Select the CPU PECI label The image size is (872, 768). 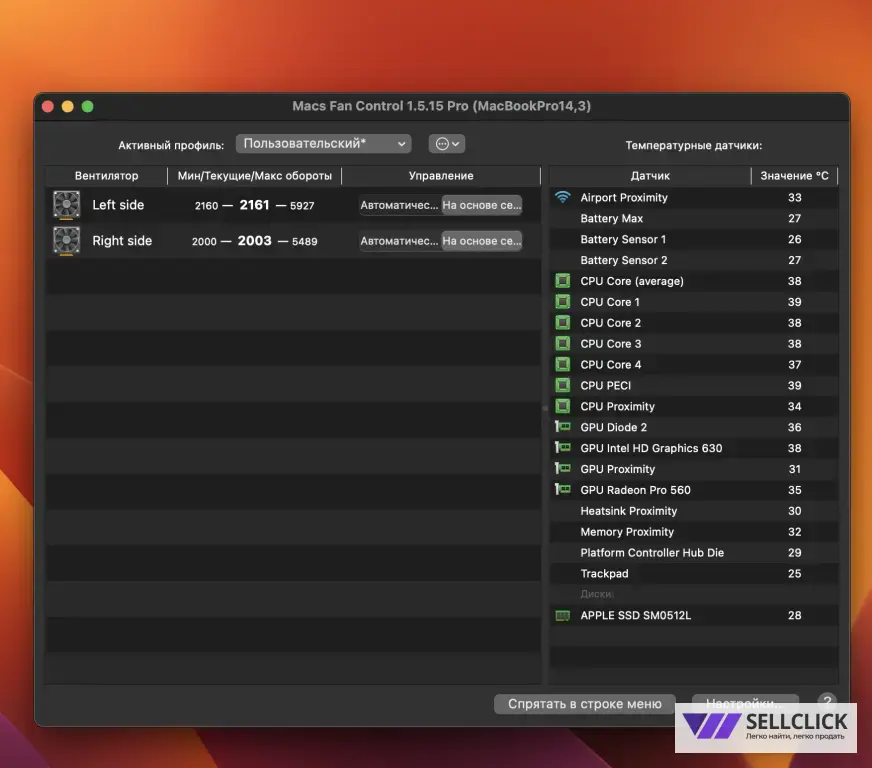click(x=606, y=385)
